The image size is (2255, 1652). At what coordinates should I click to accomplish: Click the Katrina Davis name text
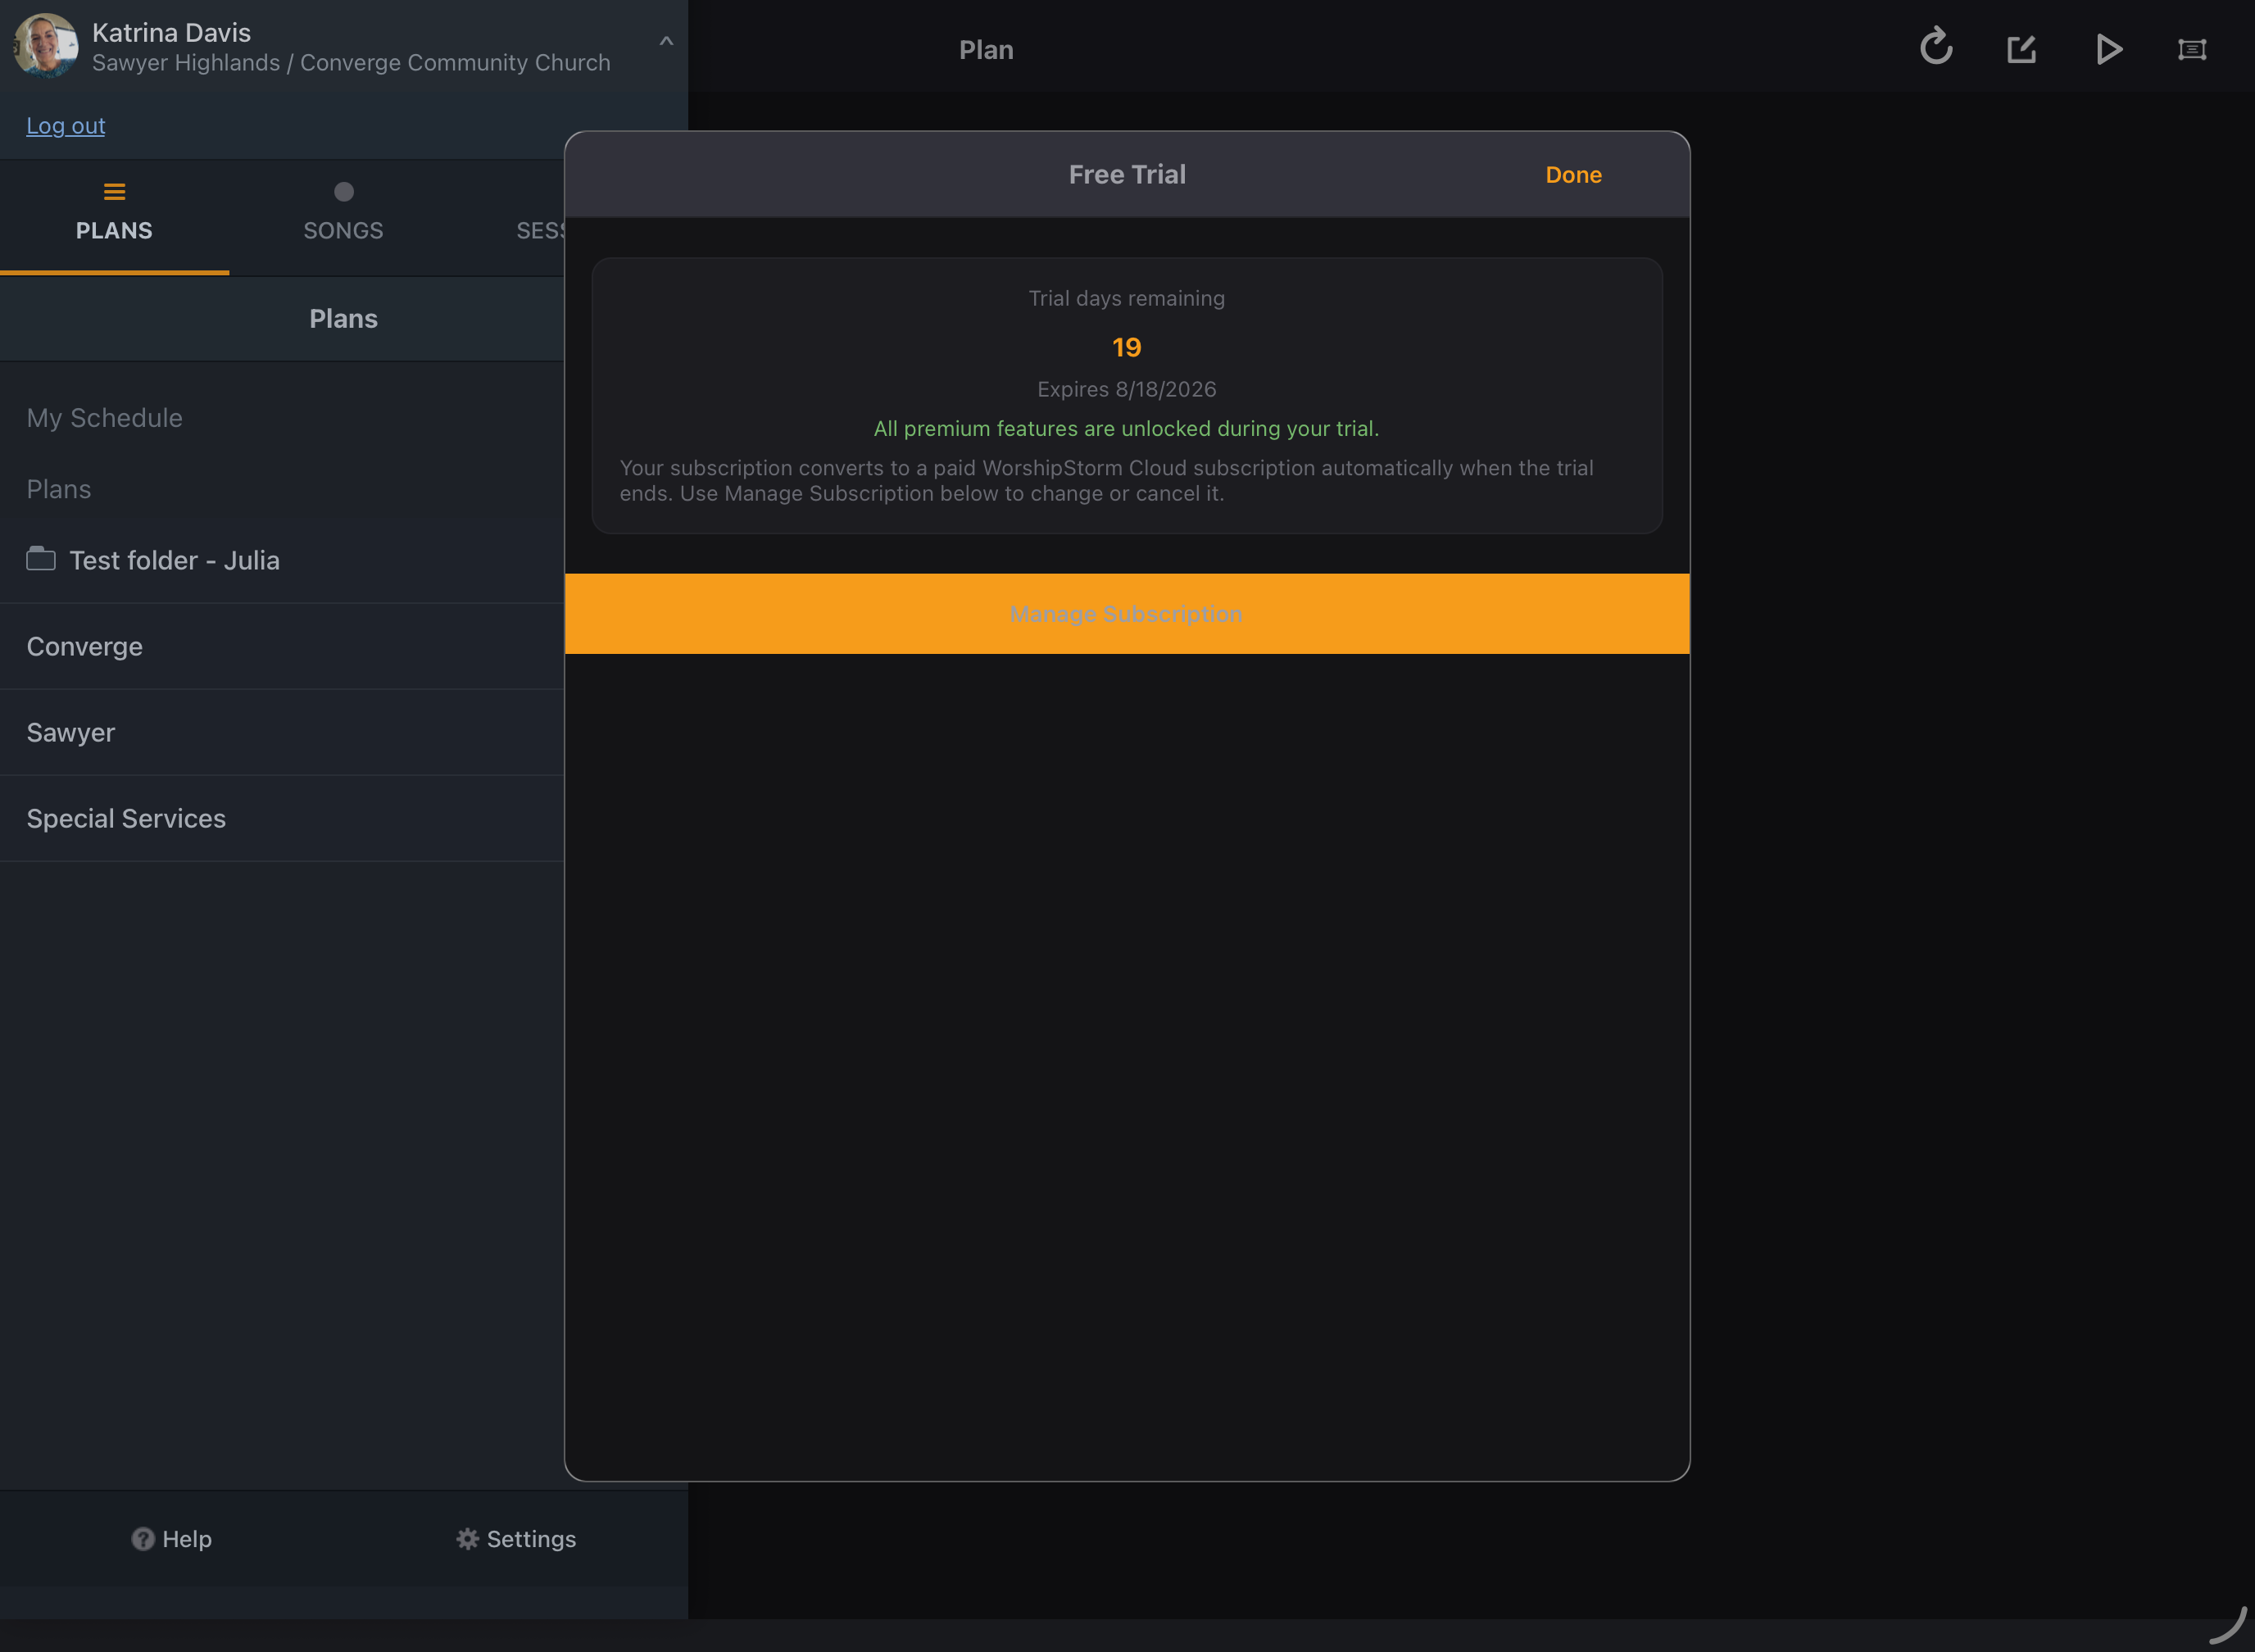tap(171, 33)
